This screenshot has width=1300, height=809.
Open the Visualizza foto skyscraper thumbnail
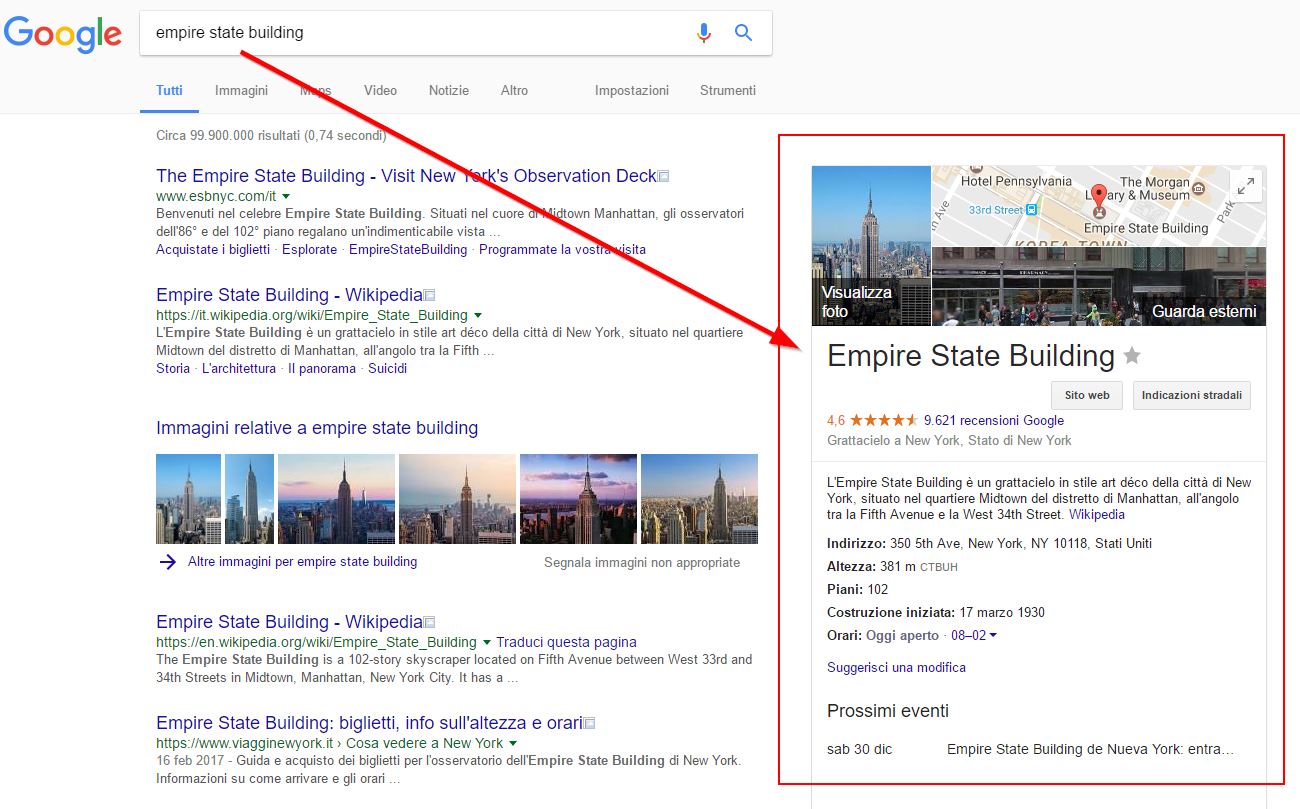[871, 246]
